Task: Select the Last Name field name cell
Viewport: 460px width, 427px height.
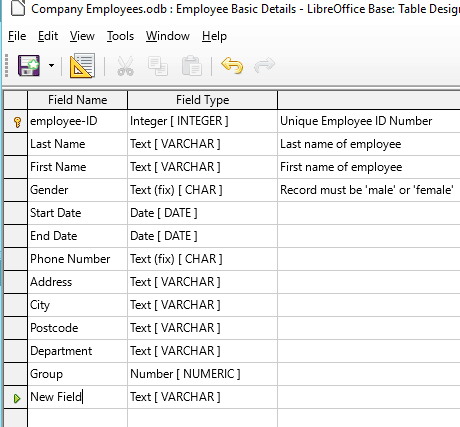Action: 77,144
